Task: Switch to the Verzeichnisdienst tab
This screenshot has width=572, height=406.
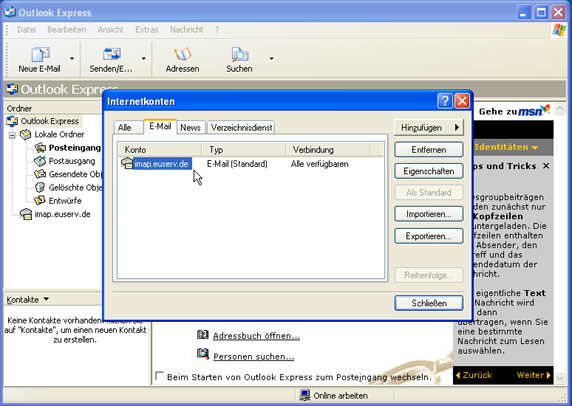Action: (241, 128)
